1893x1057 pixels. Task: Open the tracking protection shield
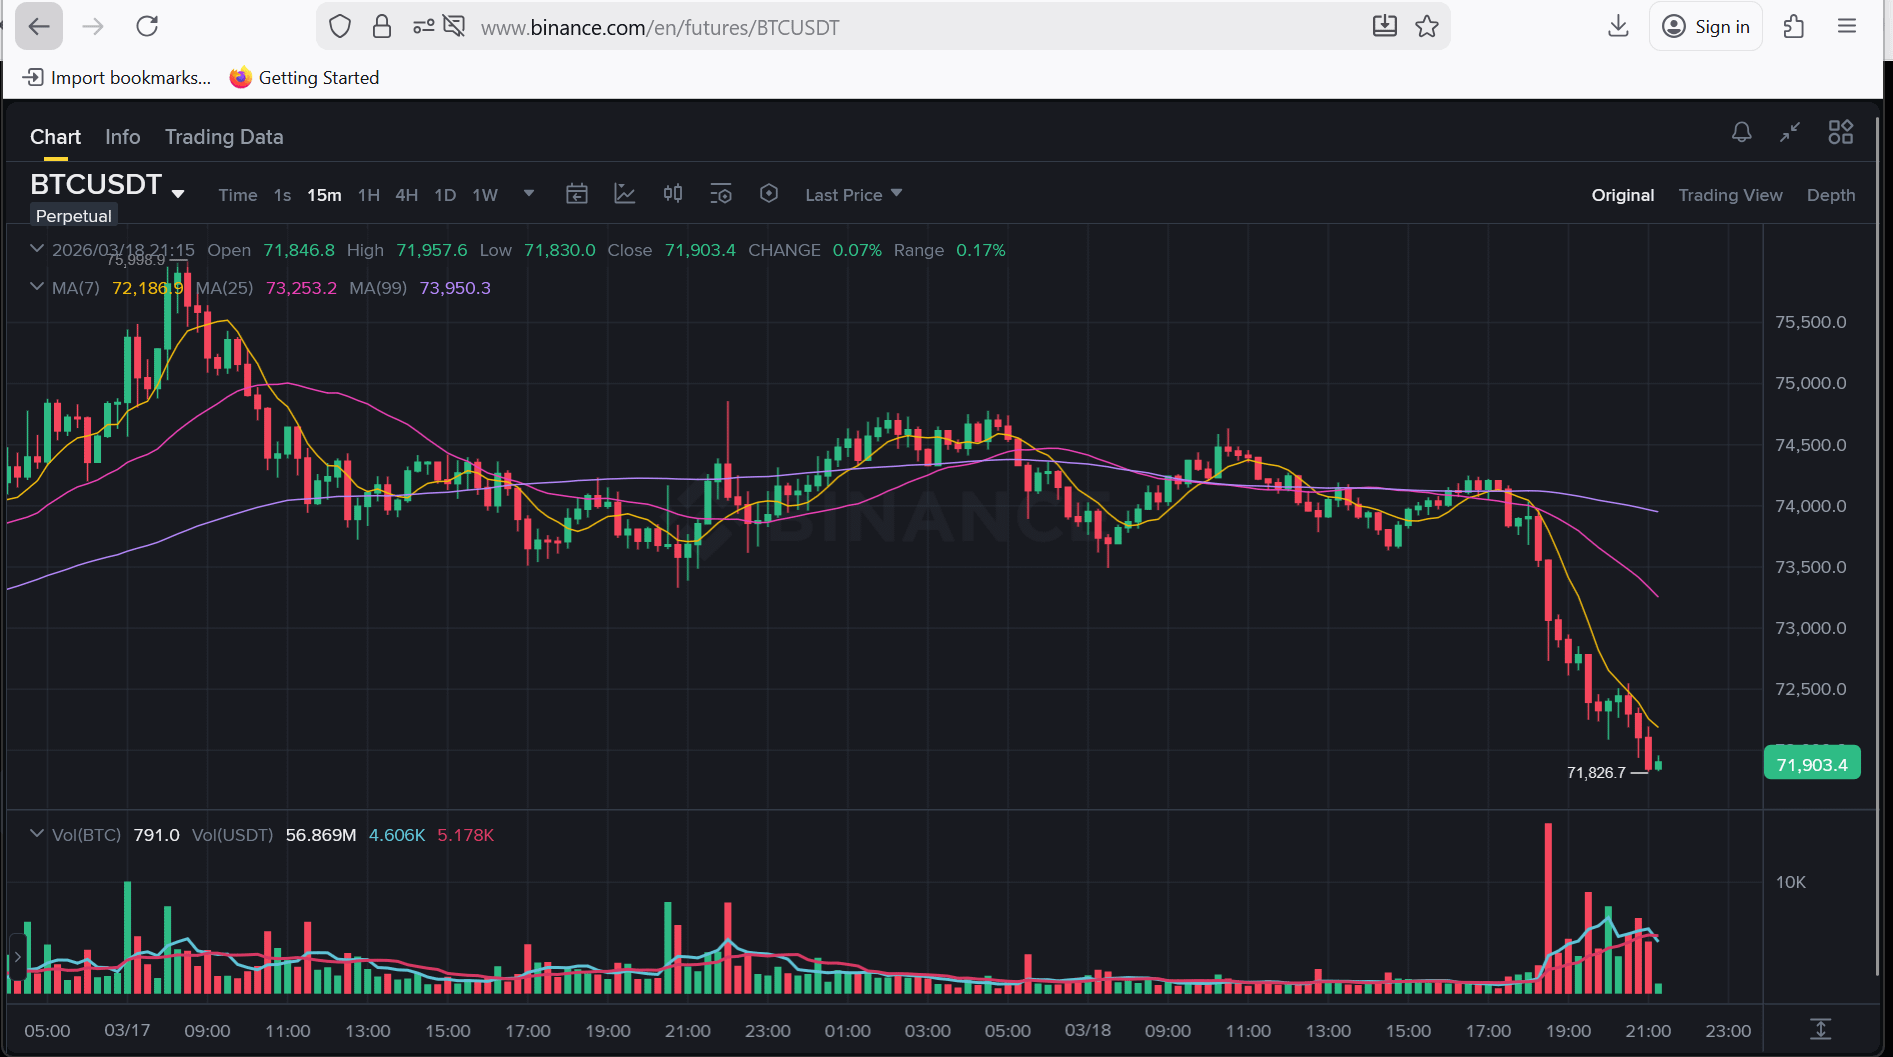[x=340, y=27]
